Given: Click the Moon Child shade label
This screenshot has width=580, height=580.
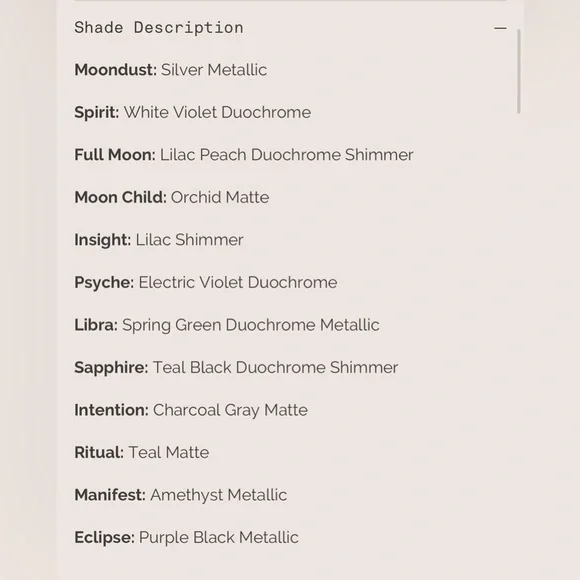Looking at the screenshot, I should (120, 198).
